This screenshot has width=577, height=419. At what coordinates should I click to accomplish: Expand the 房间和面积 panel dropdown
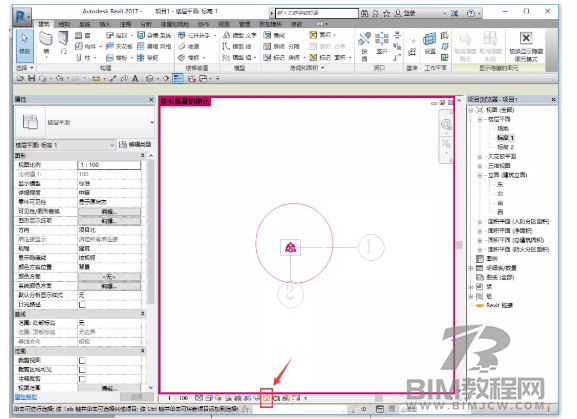[x=307, y=68]
